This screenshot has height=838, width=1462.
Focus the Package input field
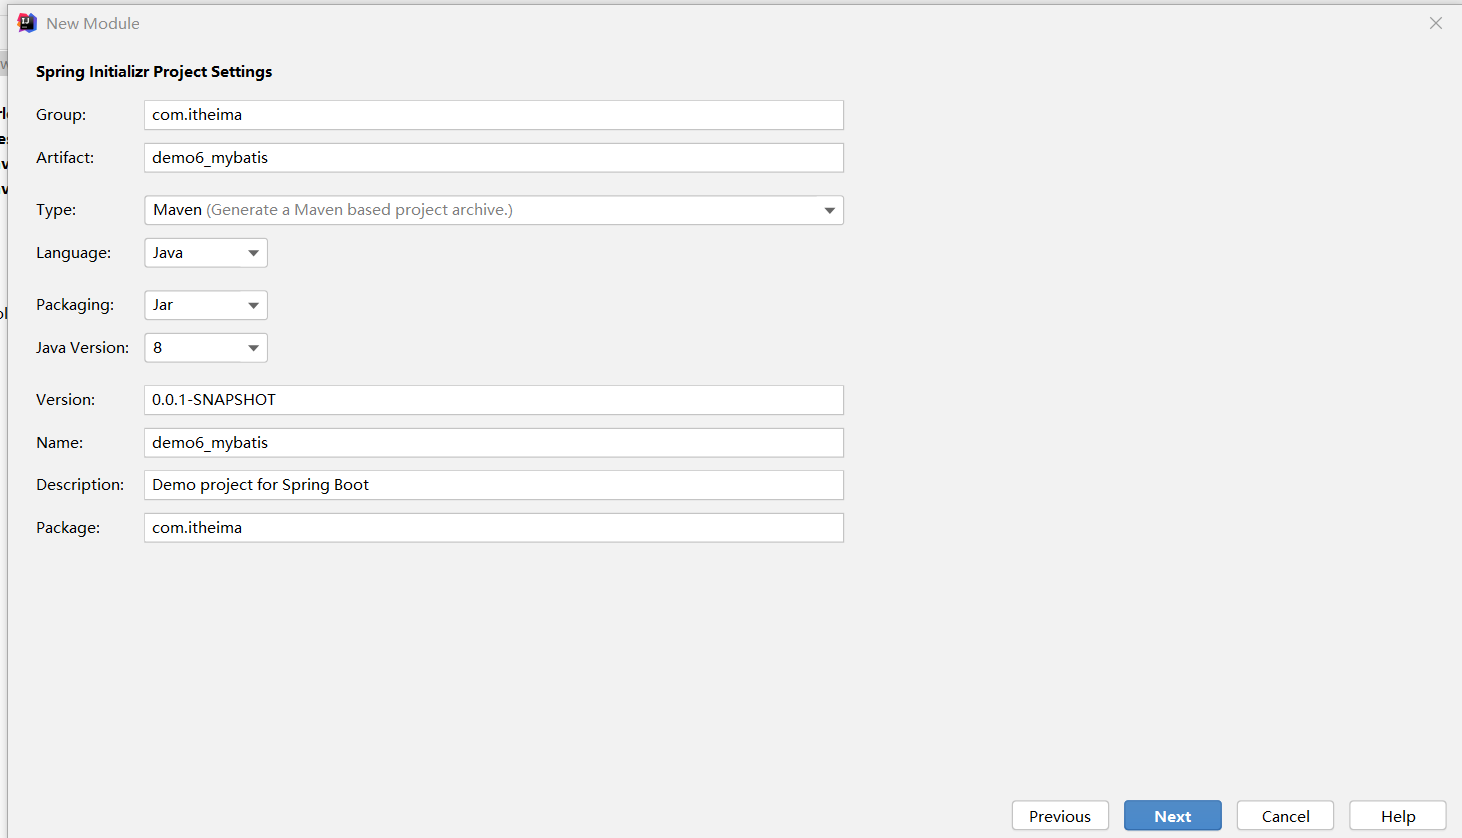click(x=493, y=528)
